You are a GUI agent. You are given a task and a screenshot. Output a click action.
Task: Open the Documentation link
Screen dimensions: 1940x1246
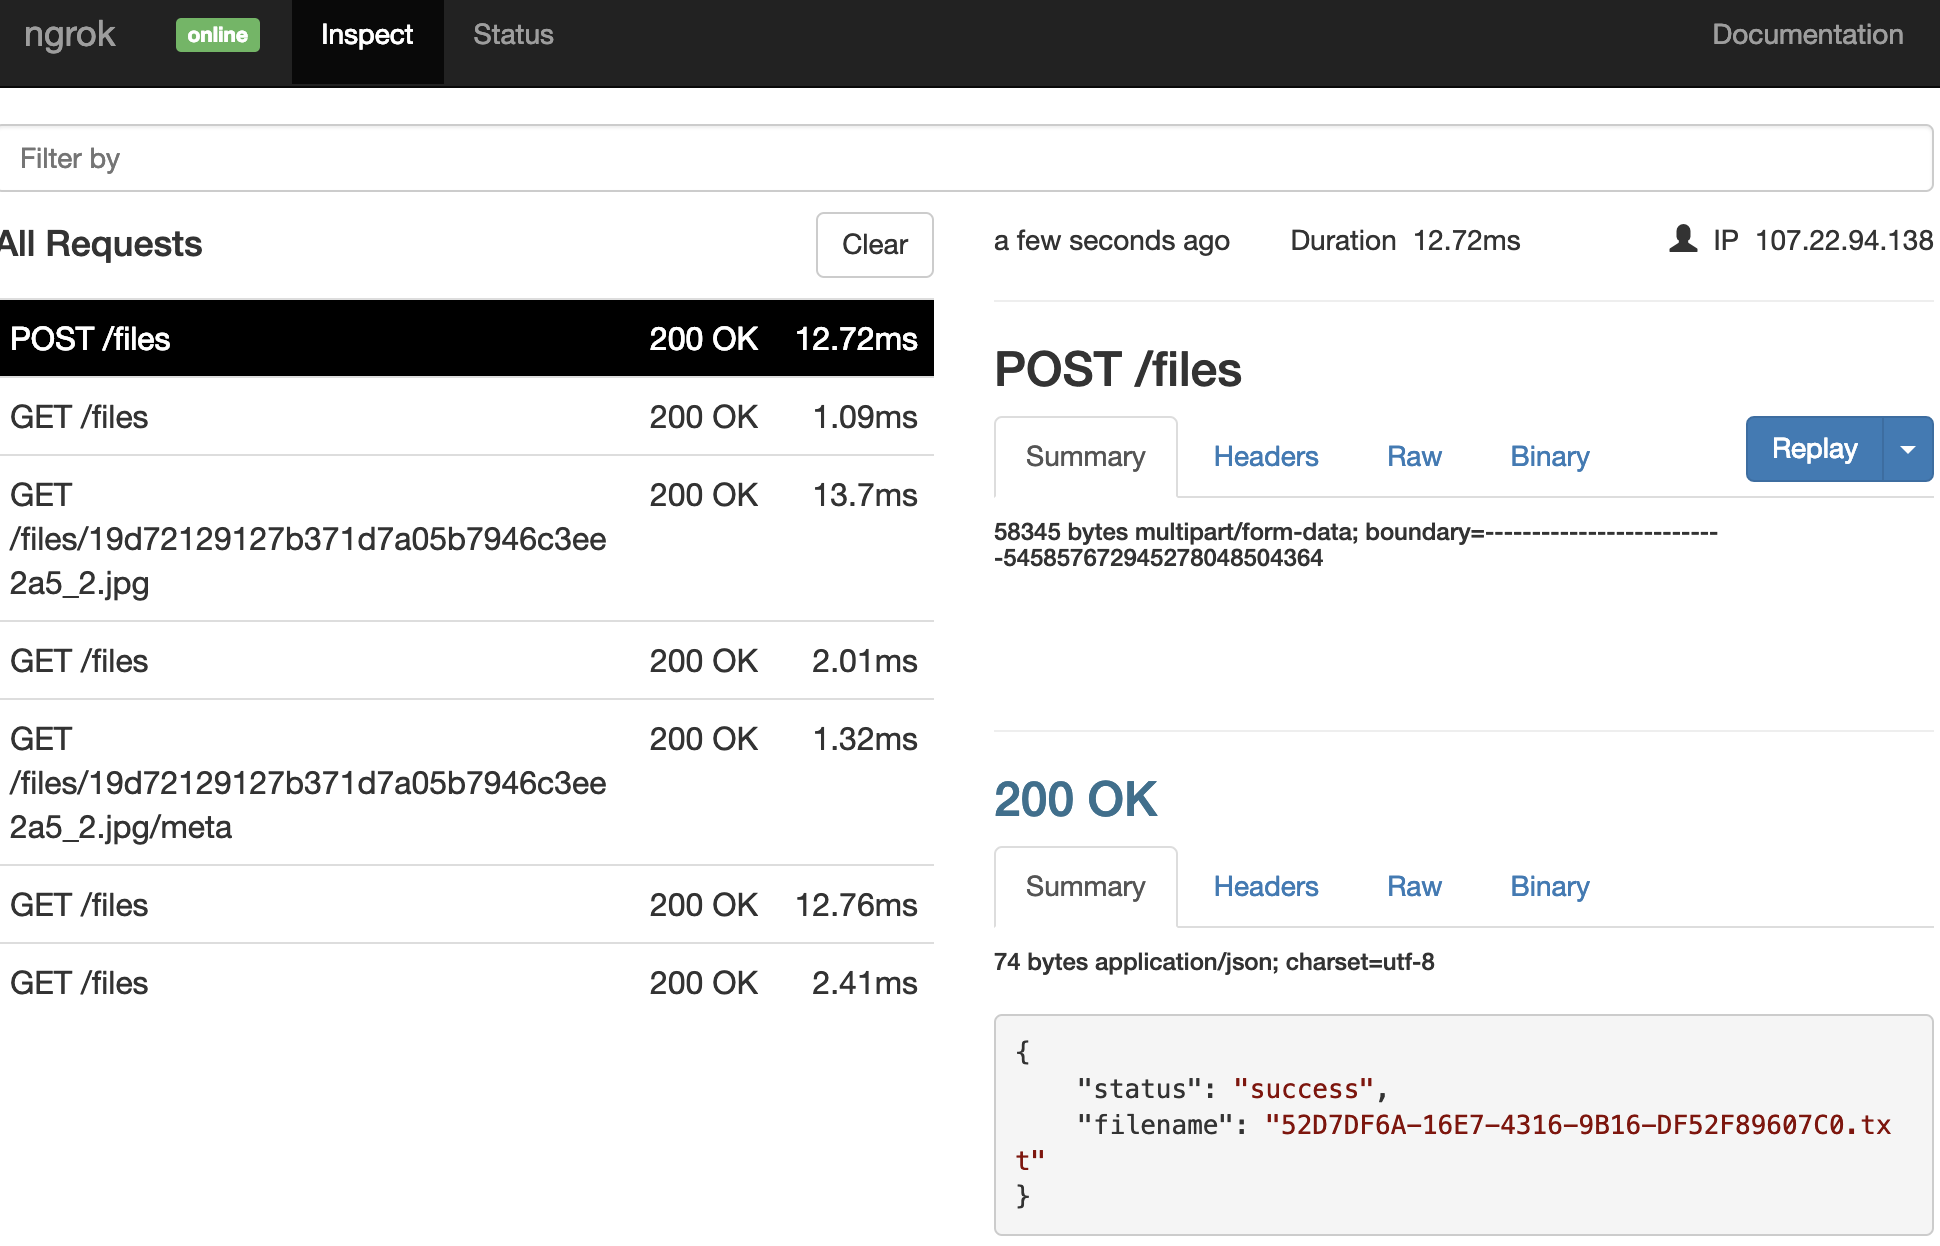click(1807, 35)
